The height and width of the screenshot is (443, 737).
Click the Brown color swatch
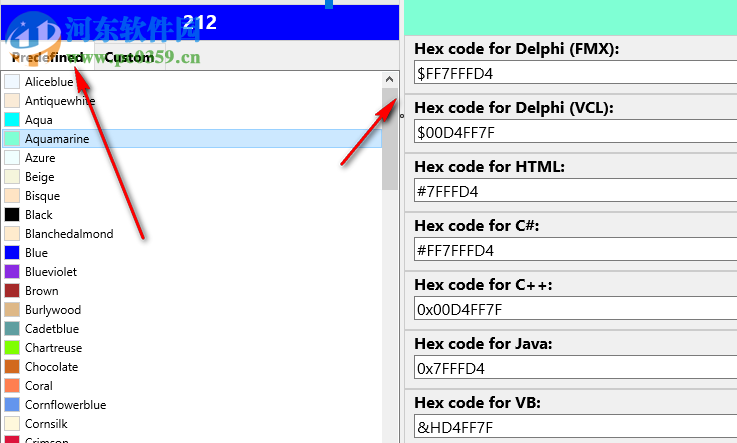point(12,291)
